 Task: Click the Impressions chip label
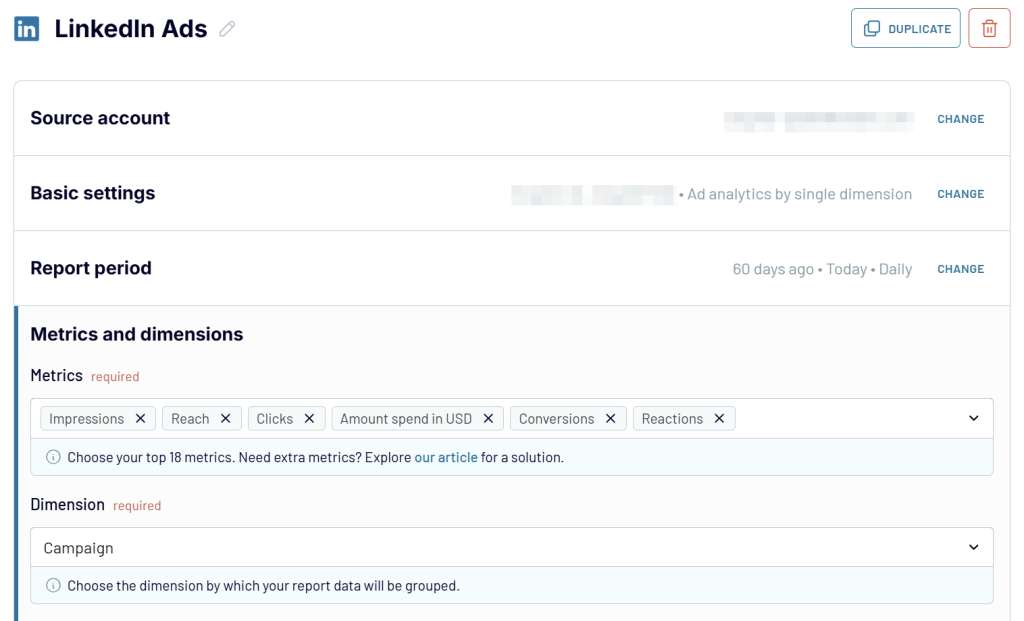point(87,419)
